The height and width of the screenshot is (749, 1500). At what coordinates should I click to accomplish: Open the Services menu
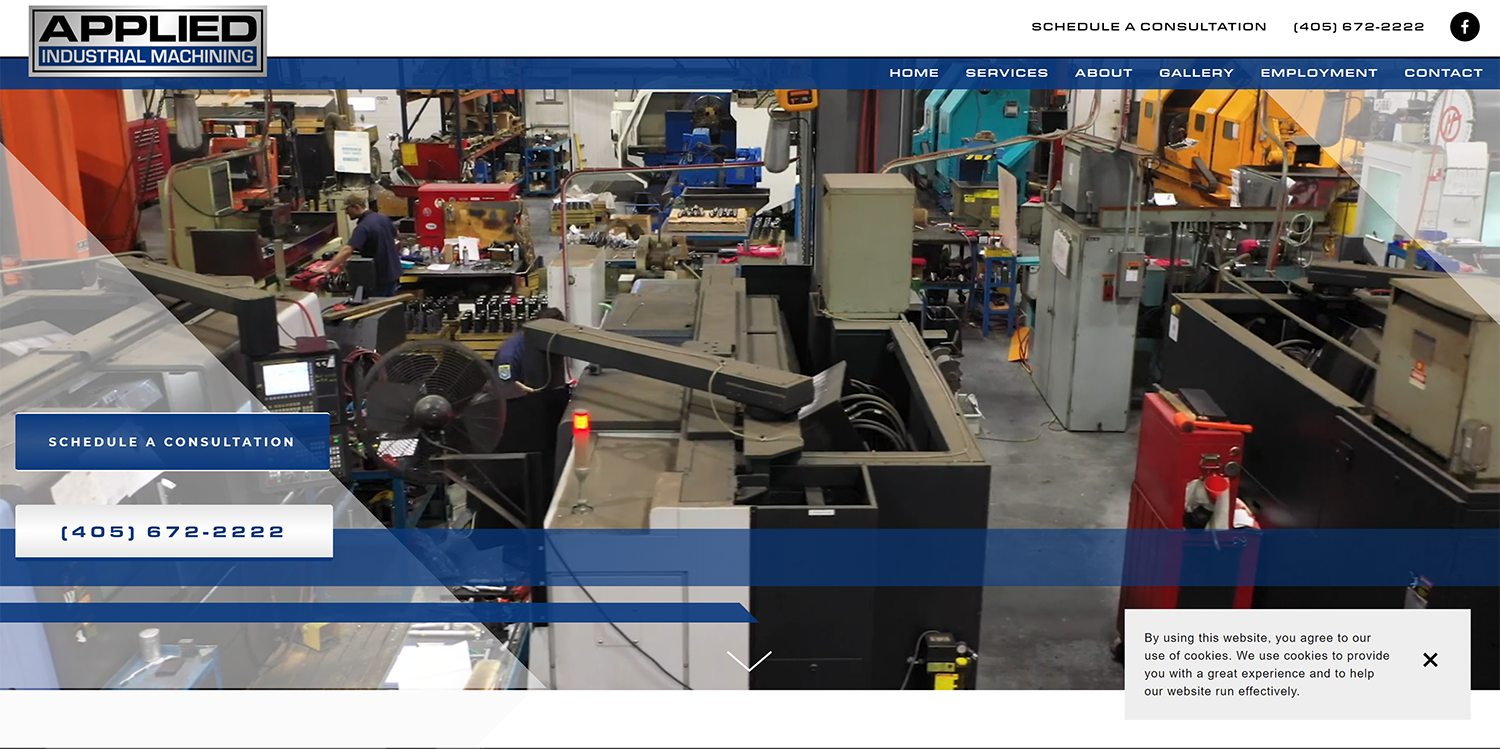click(1007, 73)
